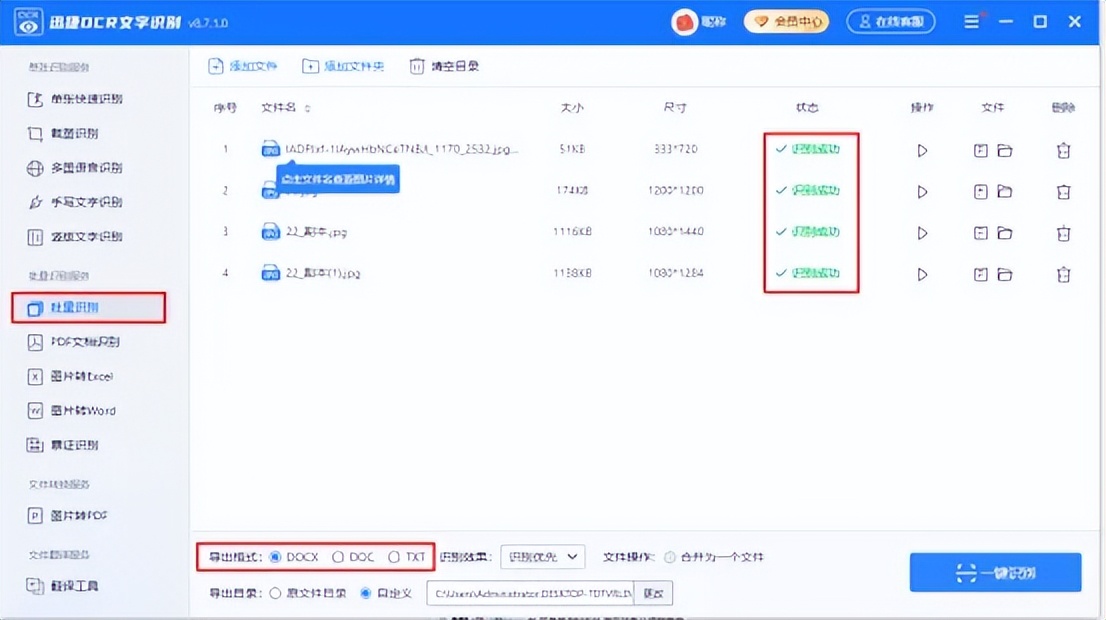Image resolution: width=1106 pixels, height=620 pixels.
Task: Delete the fourth file using its trash icon
Action: (1063, 273)
